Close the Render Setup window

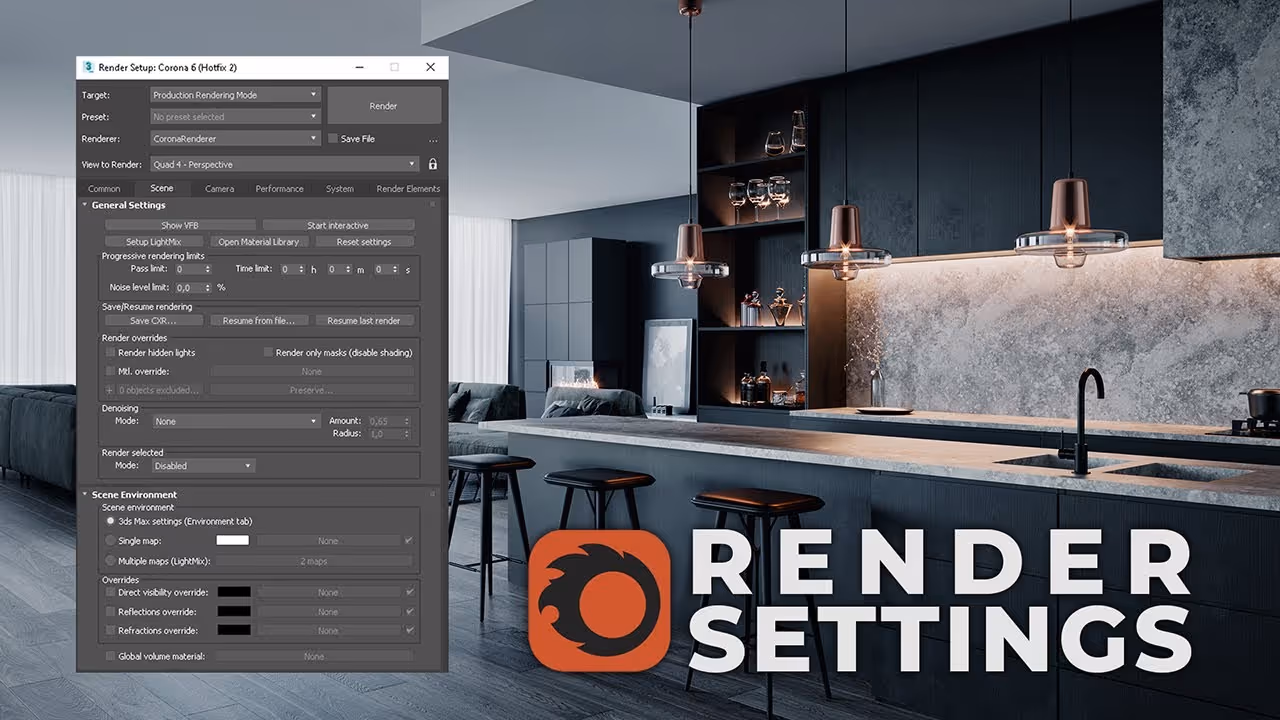(431, 67)
